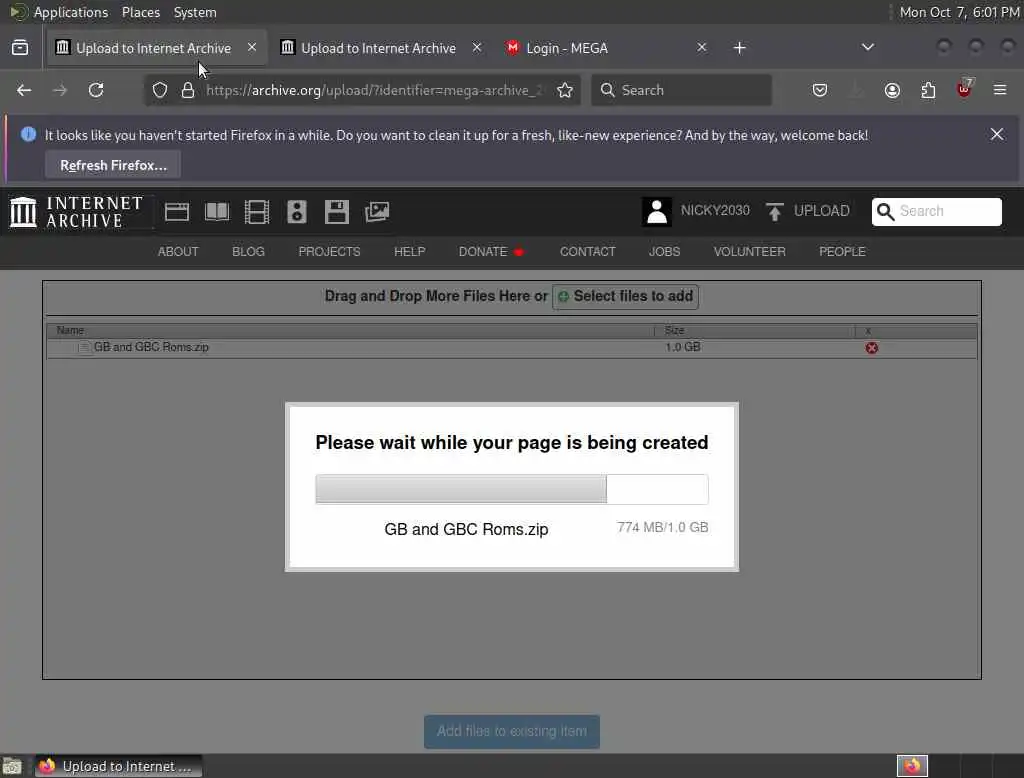This screenshot has width=1024, height=778.
Task: Click the Internet Archive logo
Action: pos(76,212)
